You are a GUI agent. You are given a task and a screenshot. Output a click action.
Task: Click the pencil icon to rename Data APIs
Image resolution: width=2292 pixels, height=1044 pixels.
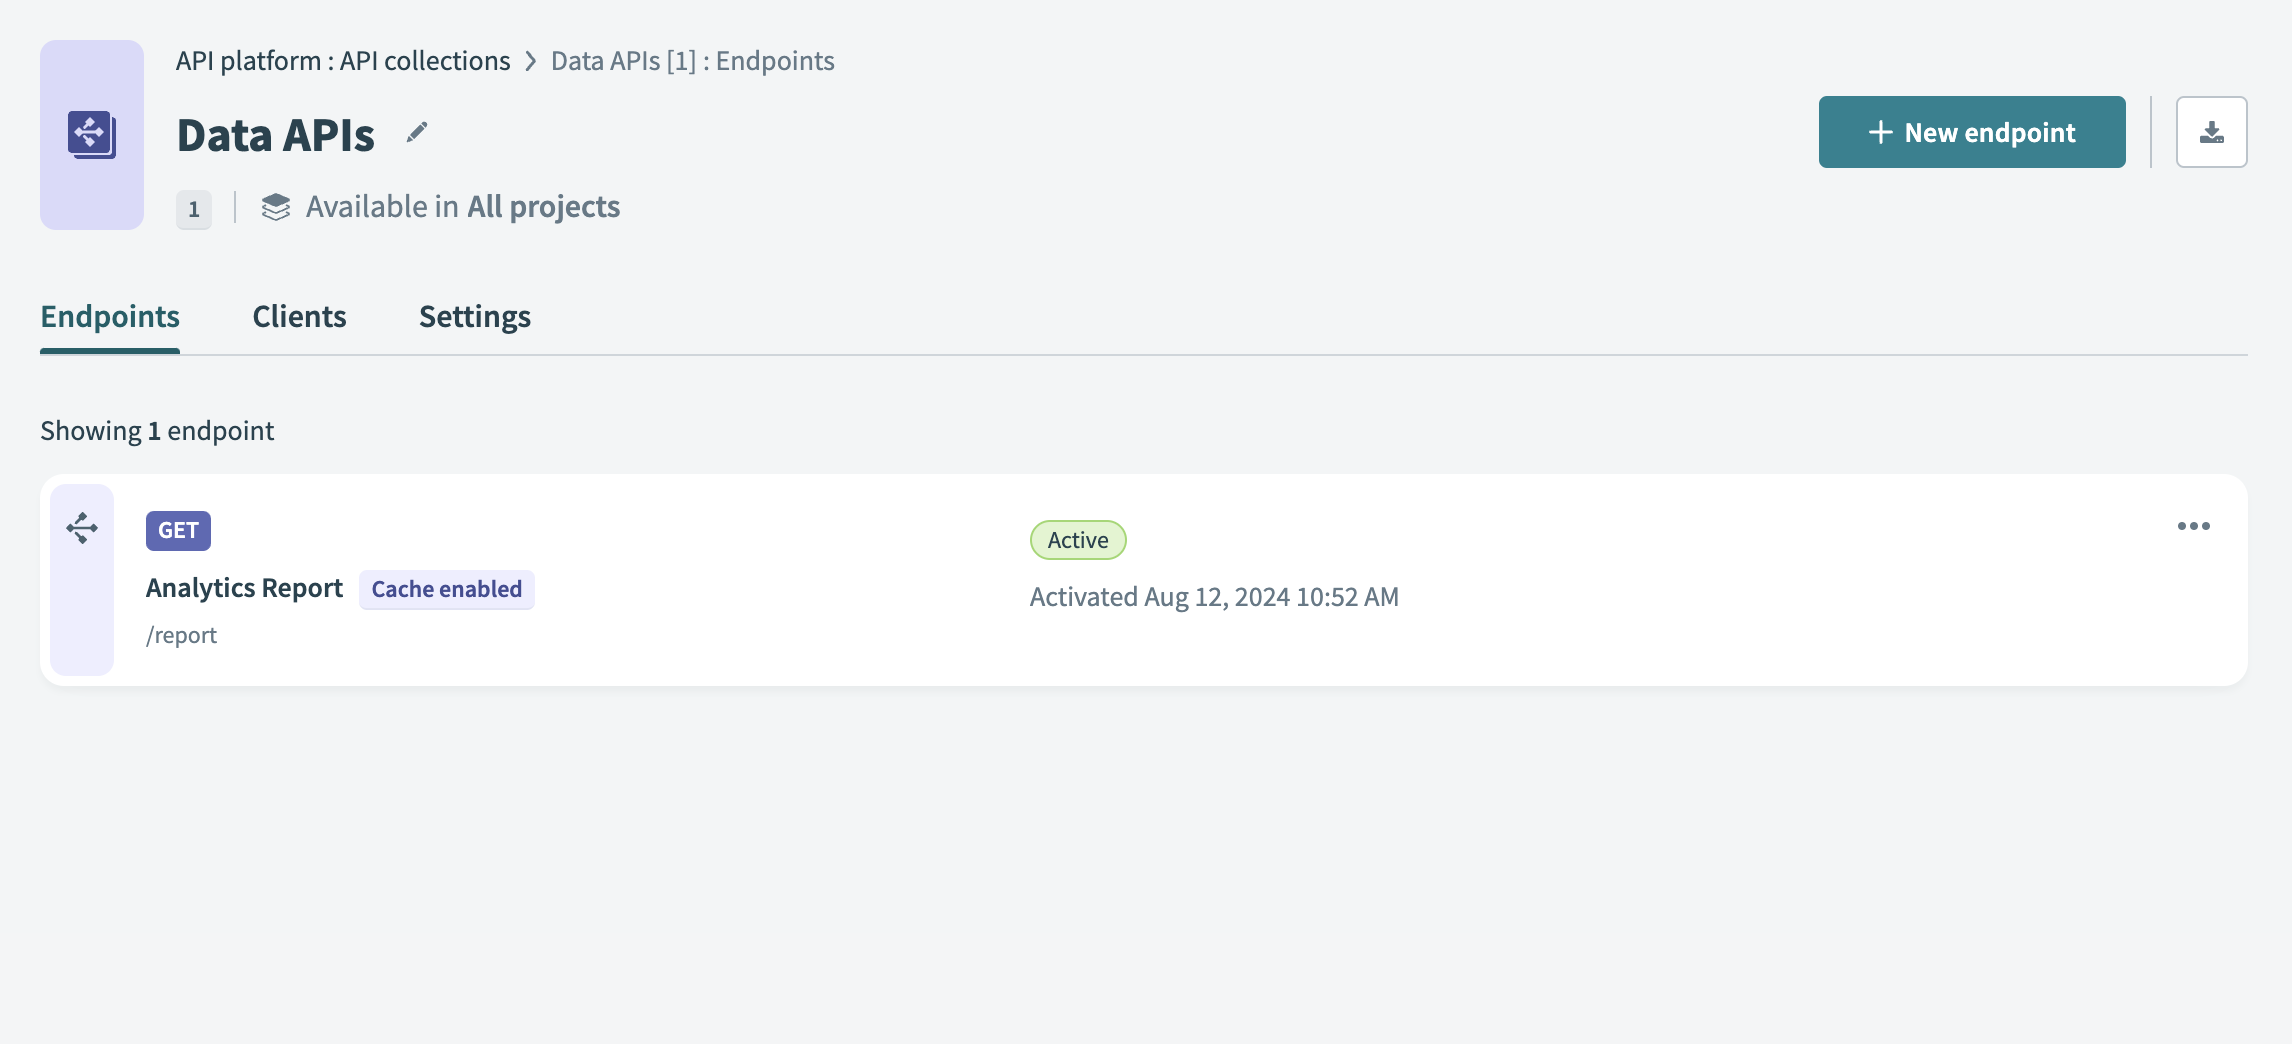pos(417,131)
